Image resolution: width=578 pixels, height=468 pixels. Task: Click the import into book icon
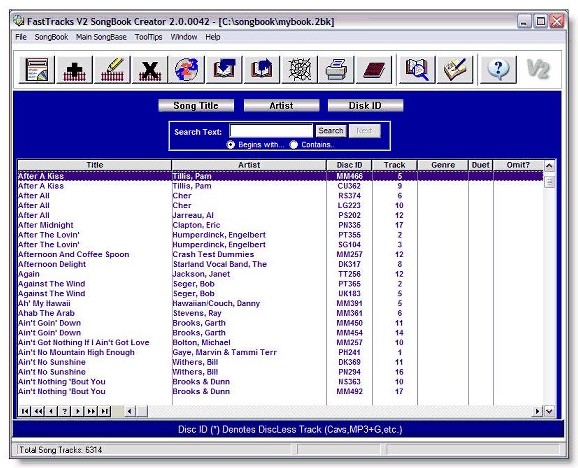(224, 69)
